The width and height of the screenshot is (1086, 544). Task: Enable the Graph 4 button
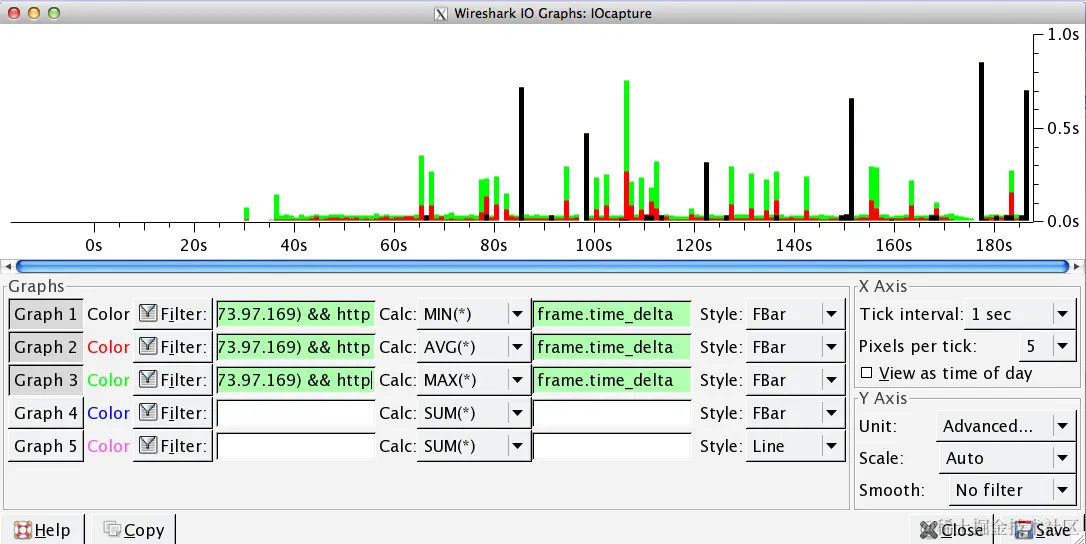pos(46,413)
